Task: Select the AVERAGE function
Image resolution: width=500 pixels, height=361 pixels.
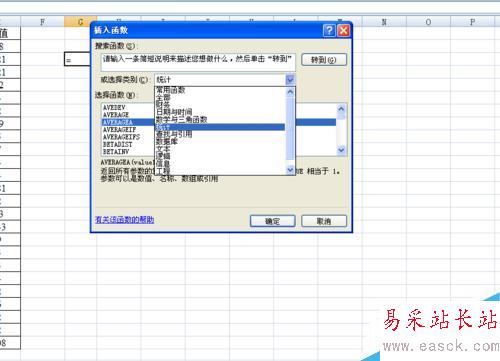Action: tap(116, 115)
